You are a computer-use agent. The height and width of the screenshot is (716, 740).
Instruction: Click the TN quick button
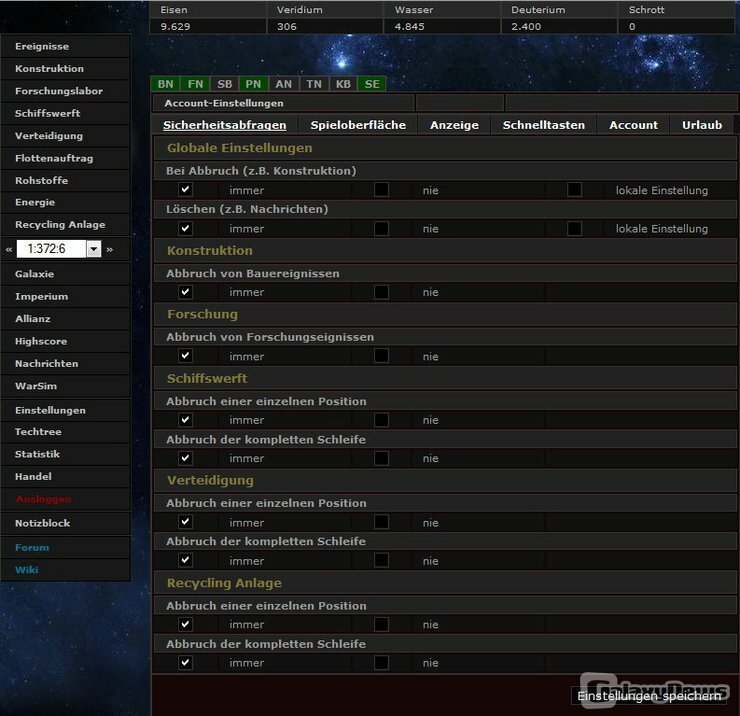(x=313, y=84)
